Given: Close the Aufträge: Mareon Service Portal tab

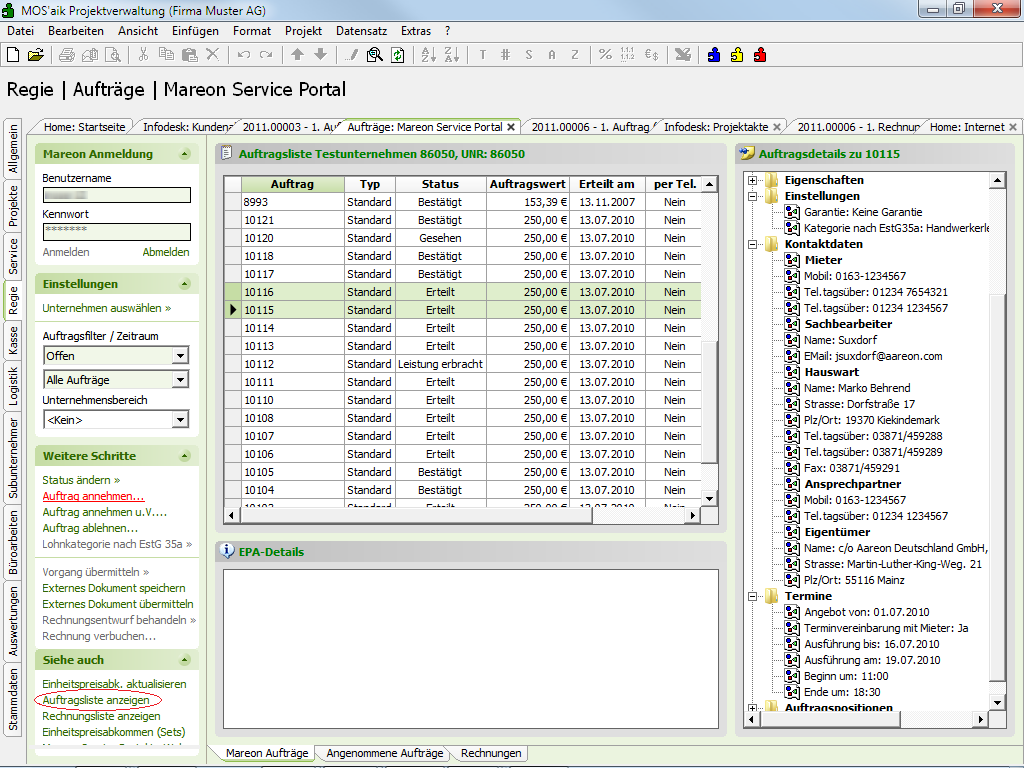Looking at the screenshot, I should (x=511, y=127).
